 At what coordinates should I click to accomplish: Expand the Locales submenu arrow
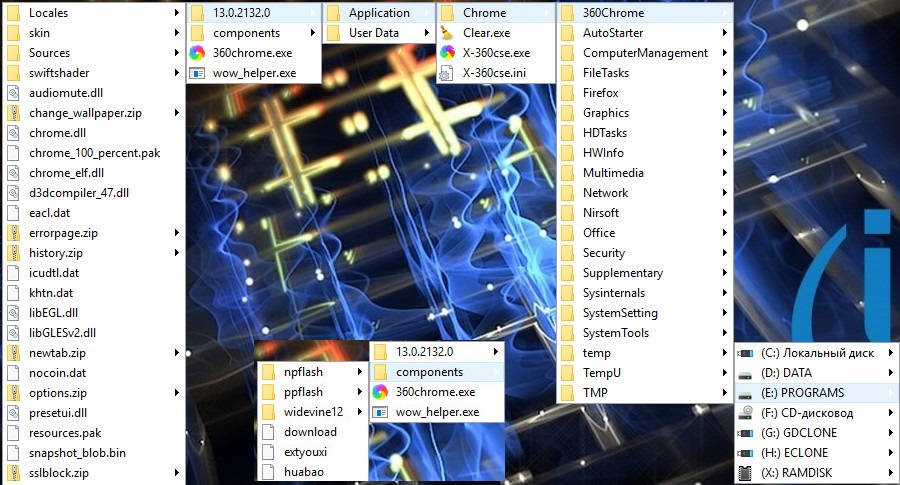[177, 13]
